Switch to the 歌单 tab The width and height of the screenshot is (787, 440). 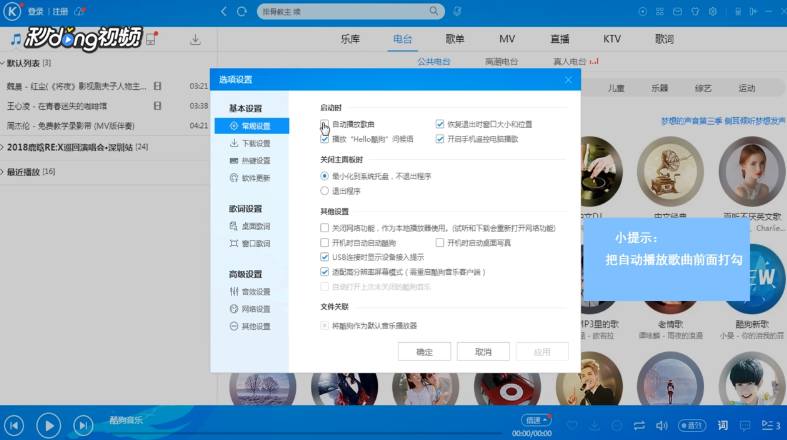pos(455,39)
